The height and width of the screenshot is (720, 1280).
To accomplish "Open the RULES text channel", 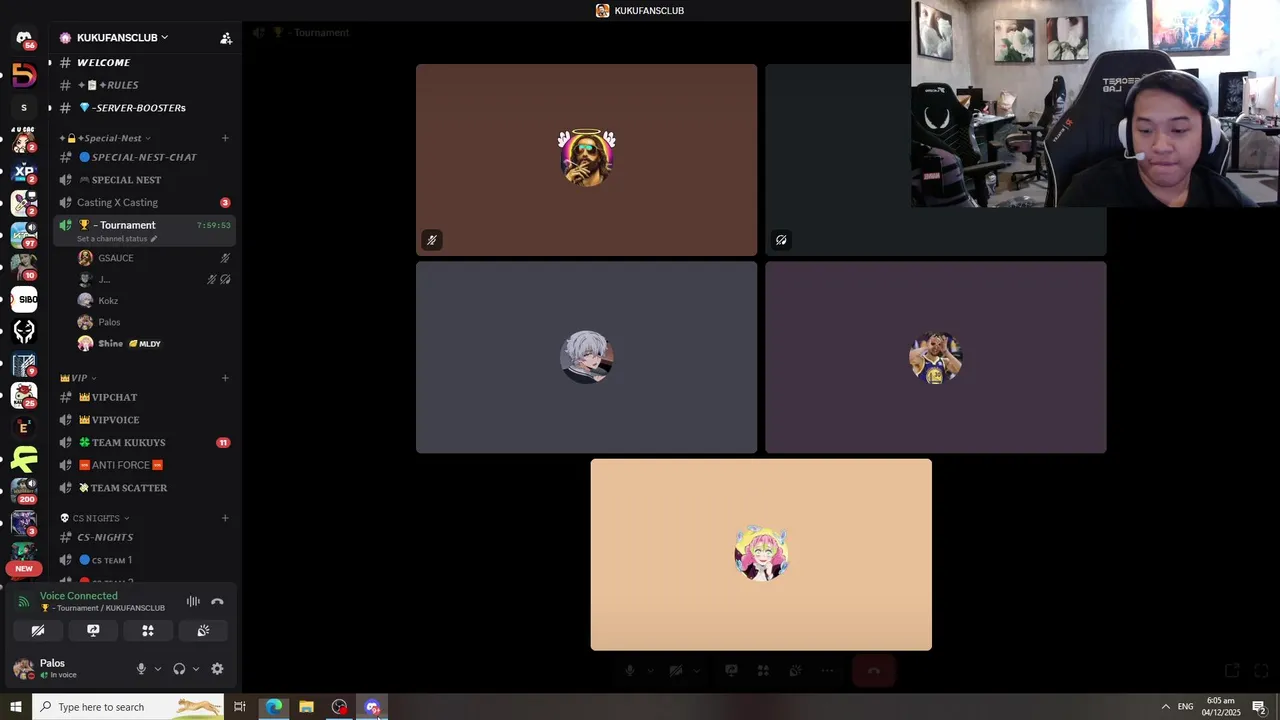I will click(145, 85).
